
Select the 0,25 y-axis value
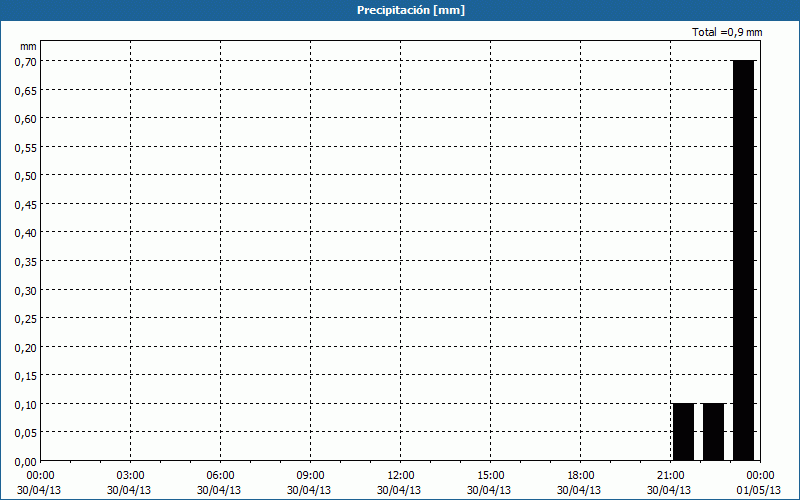(x=26, y=319)
